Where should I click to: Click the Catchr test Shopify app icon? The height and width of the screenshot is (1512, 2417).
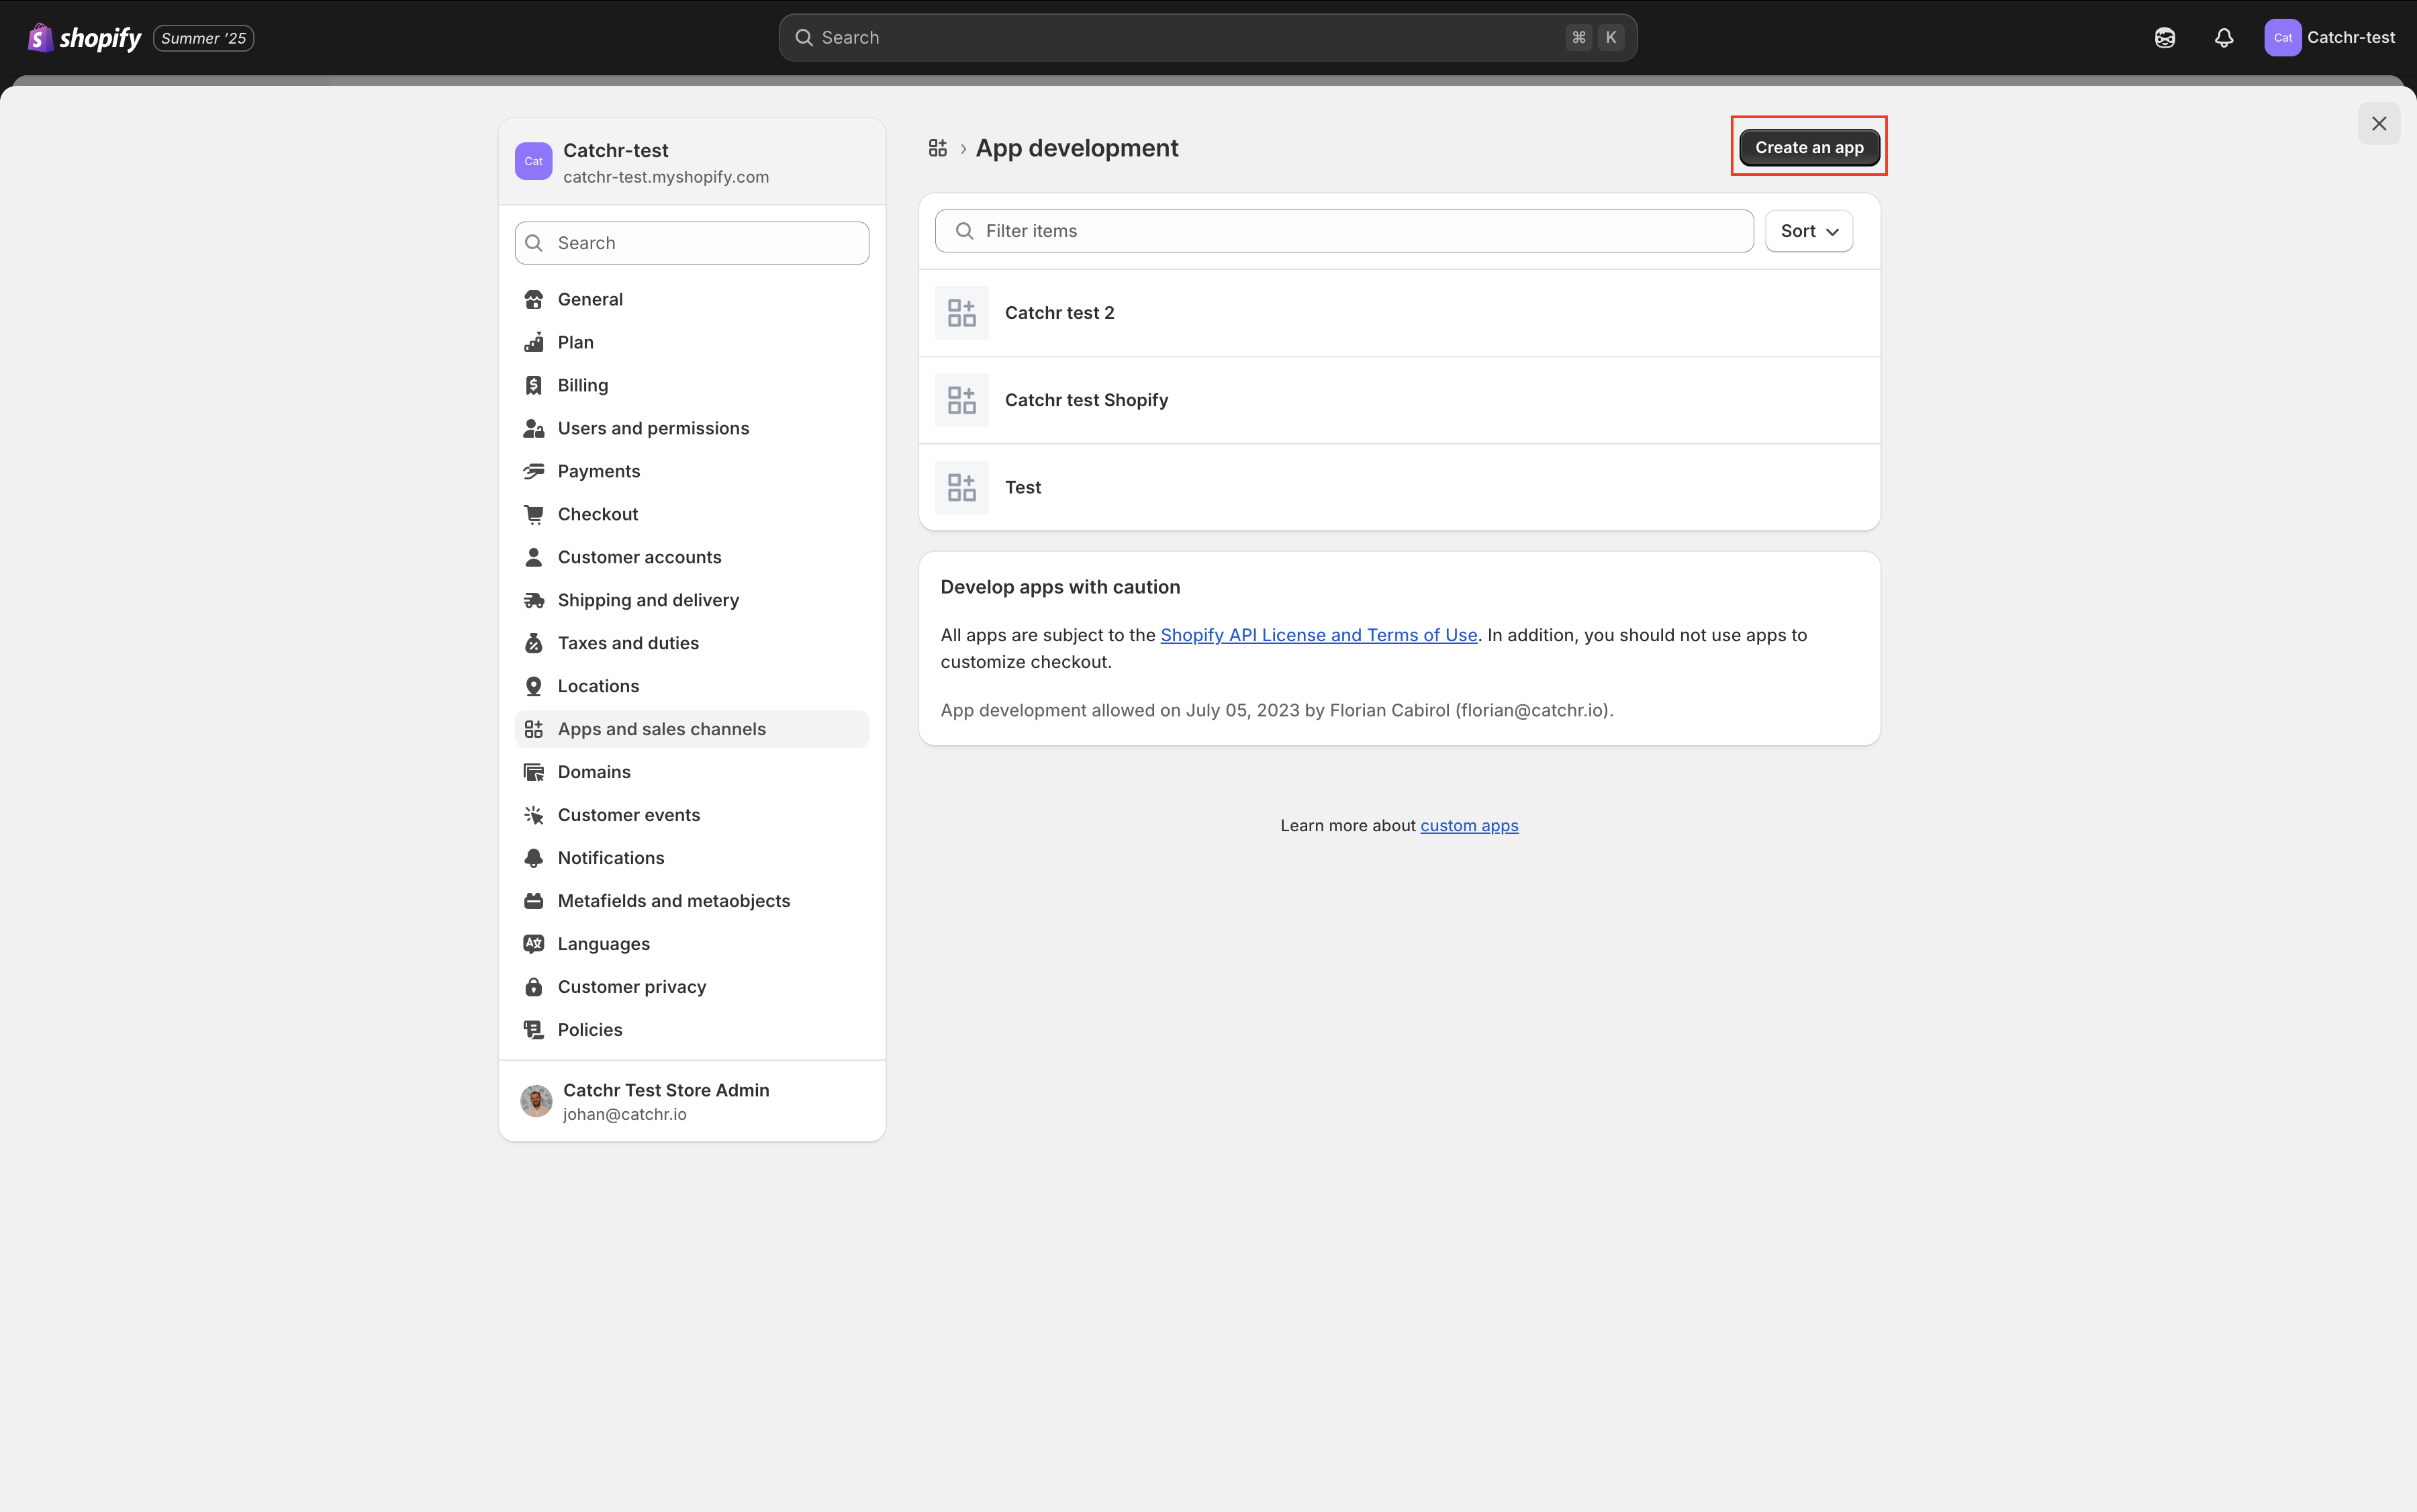[961, 400]
